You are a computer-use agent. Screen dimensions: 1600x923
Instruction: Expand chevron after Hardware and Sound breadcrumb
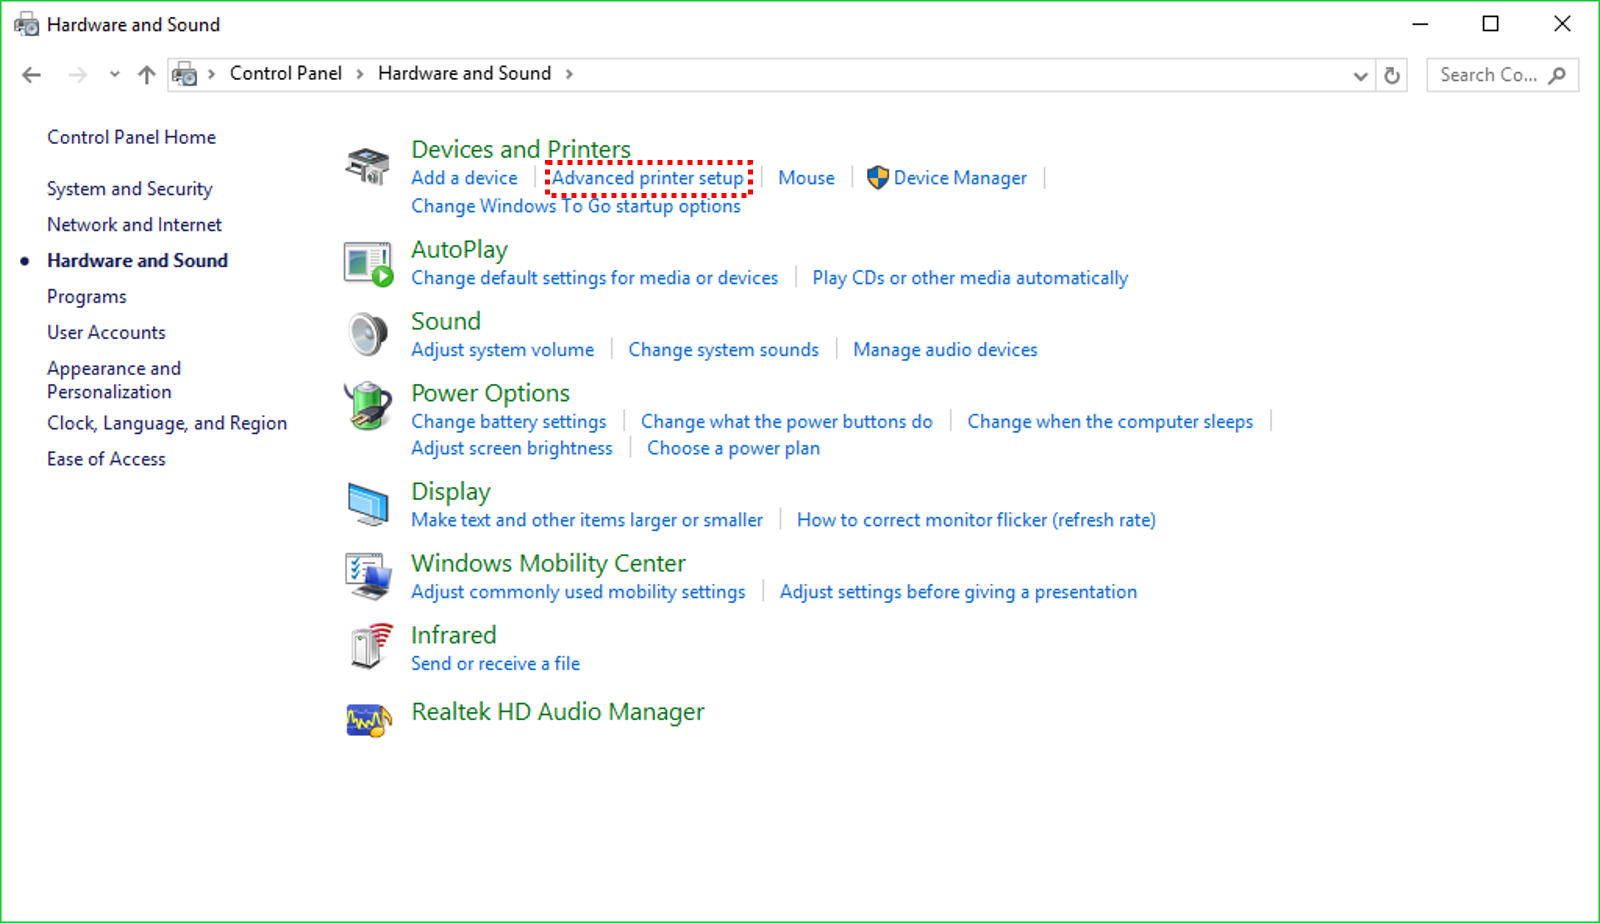pos(569,74)
